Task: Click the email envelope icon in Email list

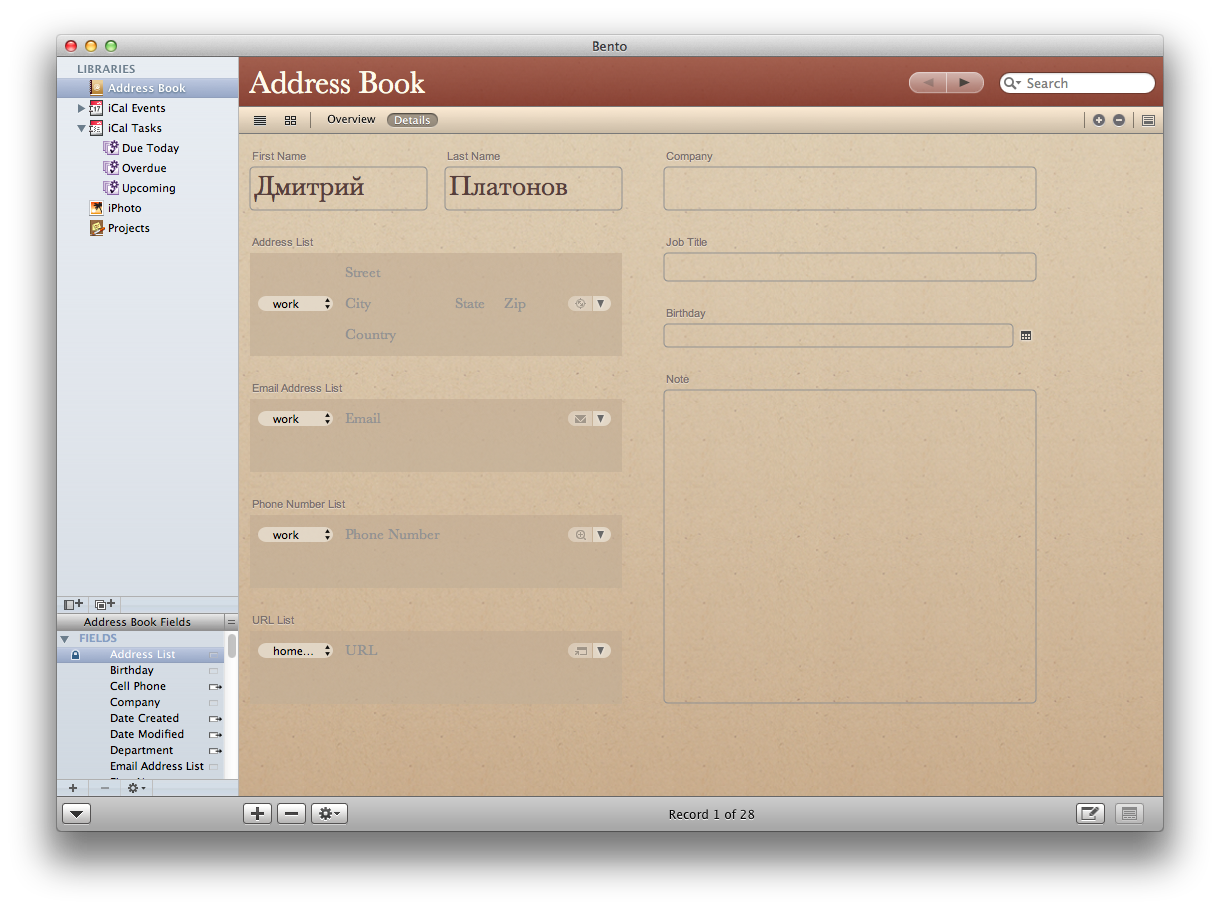Action: click(580, 419)
